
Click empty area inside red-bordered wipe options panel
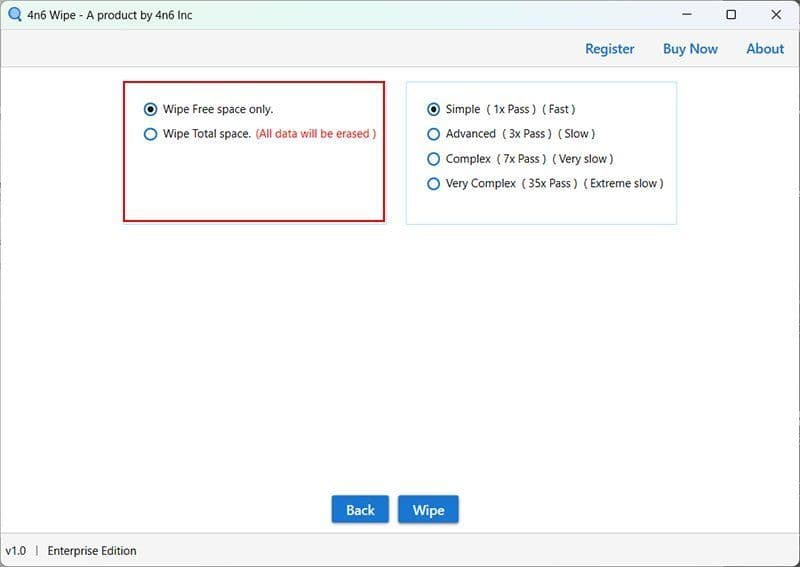coord(253,183)
